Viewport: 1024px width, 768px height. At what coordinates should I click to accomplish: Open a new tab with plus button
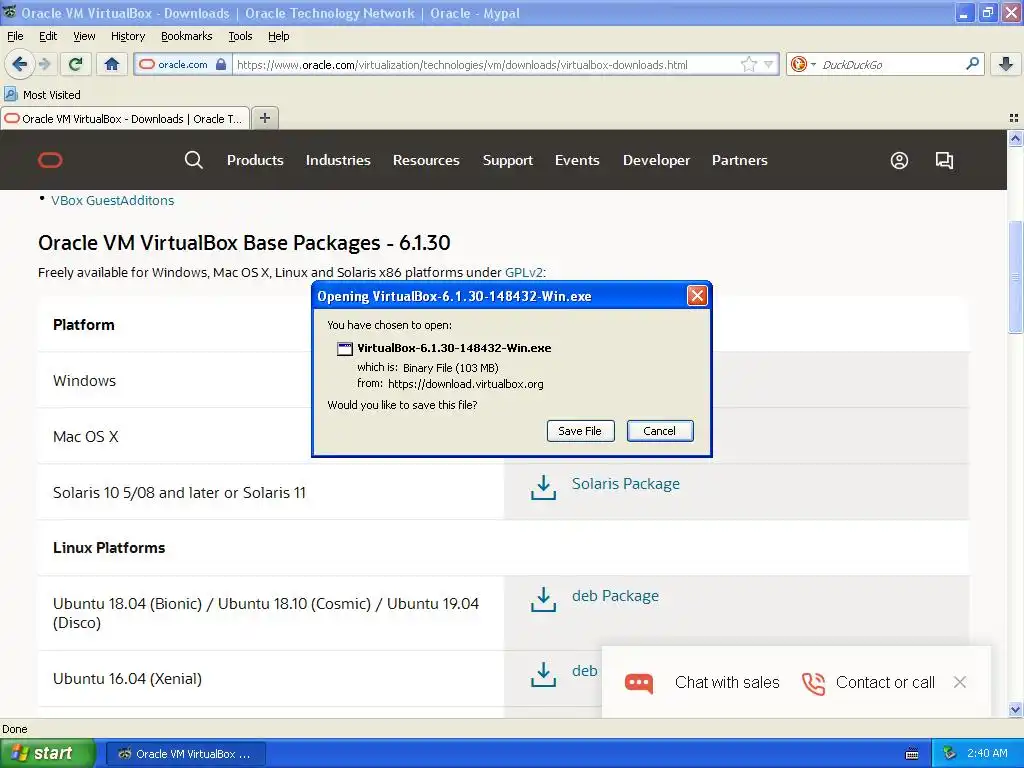pos(264,118)
